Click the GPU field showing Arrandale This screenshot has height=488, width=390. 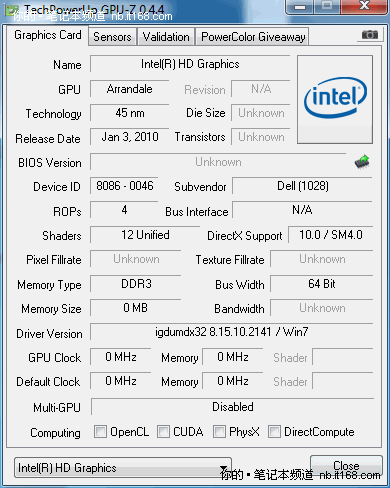[130, 89]
